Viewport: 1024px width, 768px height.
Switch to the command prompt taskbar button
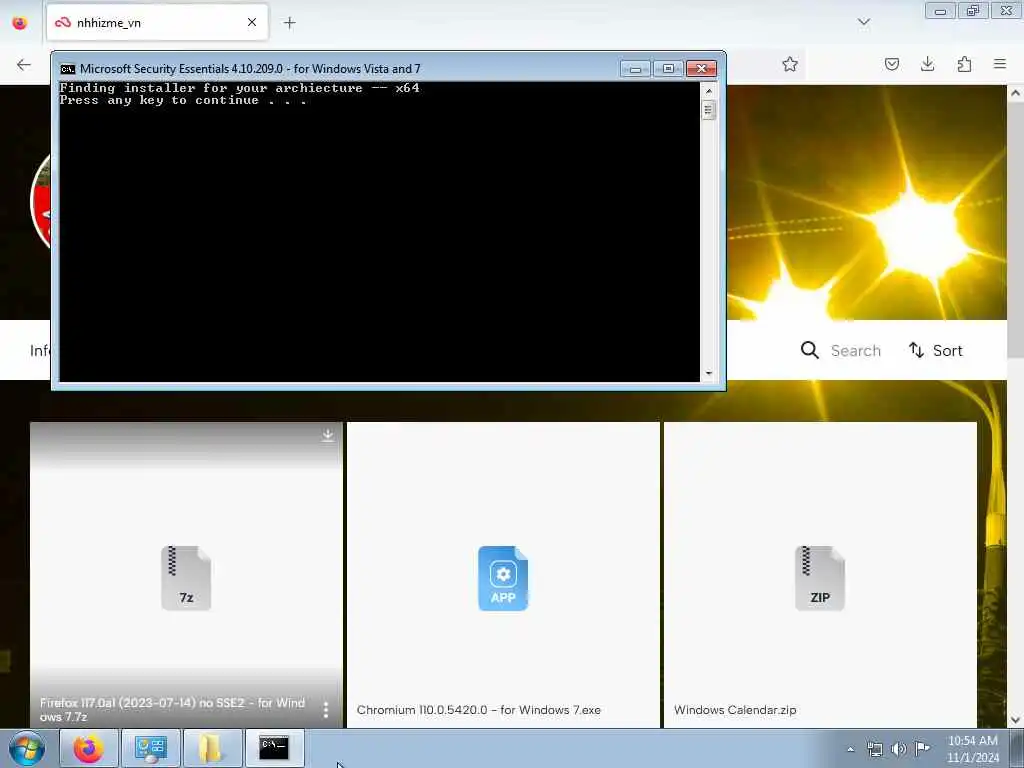pyautogui.click(x=274, y=748)
